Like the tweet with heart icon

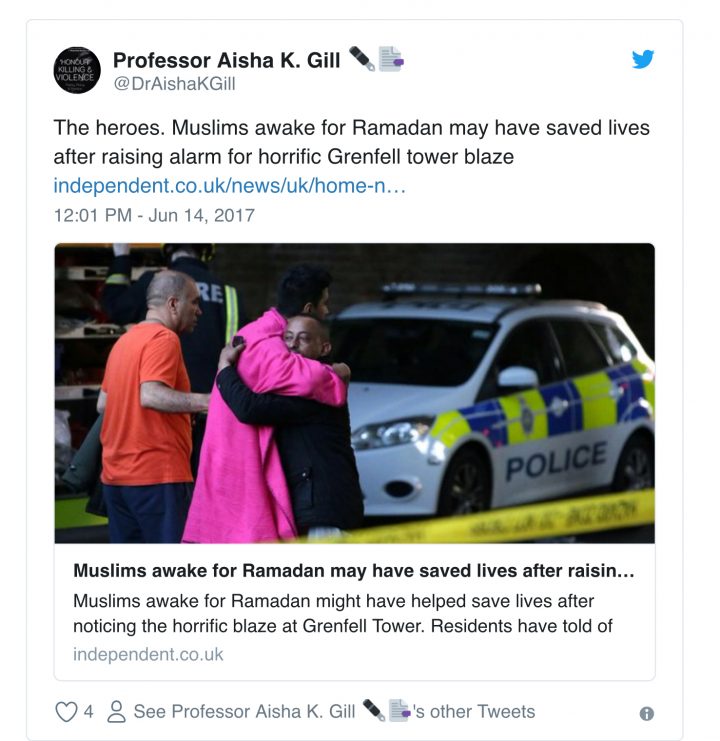click(66, 711)
